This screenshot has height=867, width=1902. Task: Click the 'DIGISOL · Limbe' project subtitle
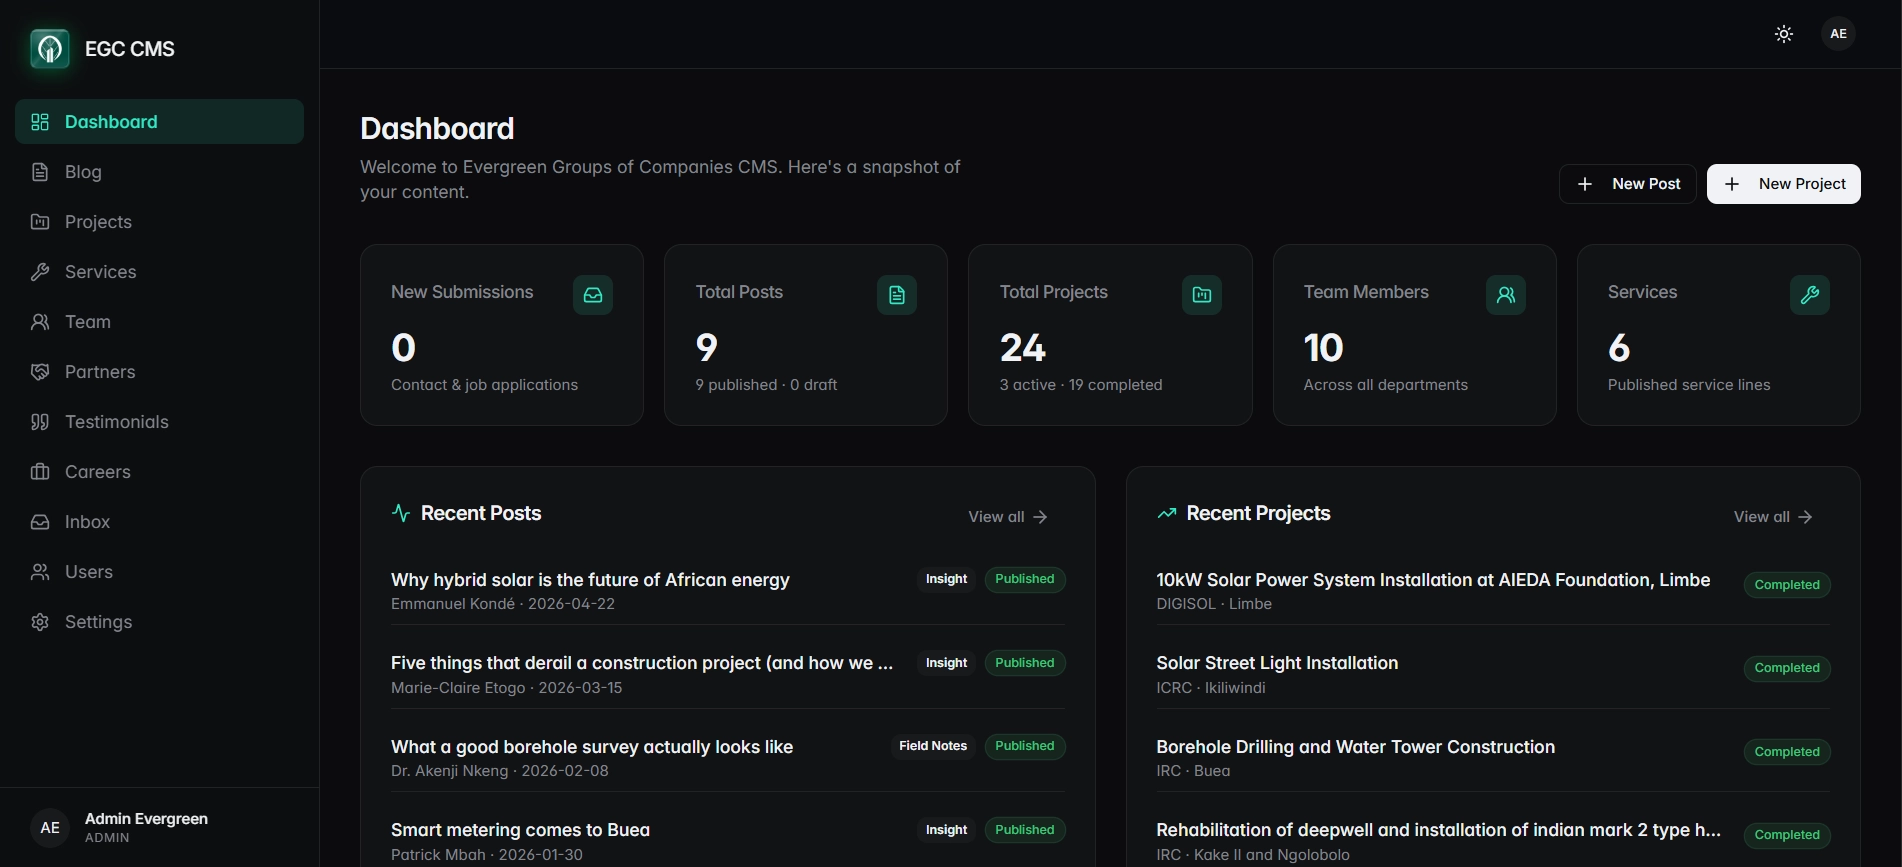click(1214, 604)
